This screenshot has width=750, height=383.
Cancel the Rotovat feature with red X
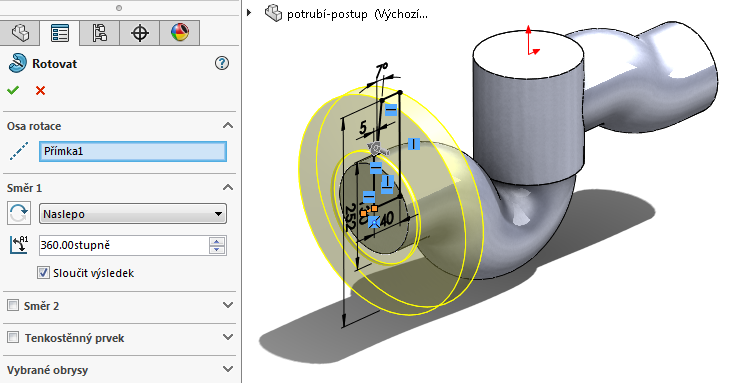tap(40, 90)
